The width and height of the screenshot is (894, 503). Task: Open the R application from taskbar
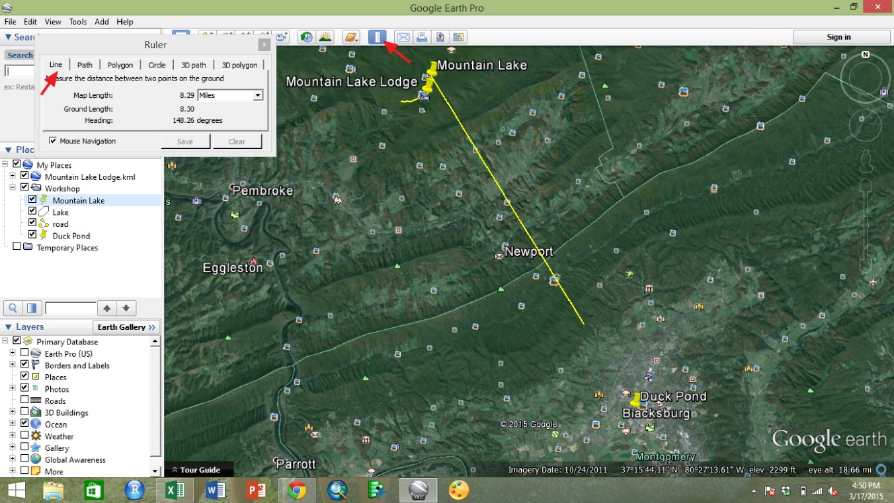(135, 490)
